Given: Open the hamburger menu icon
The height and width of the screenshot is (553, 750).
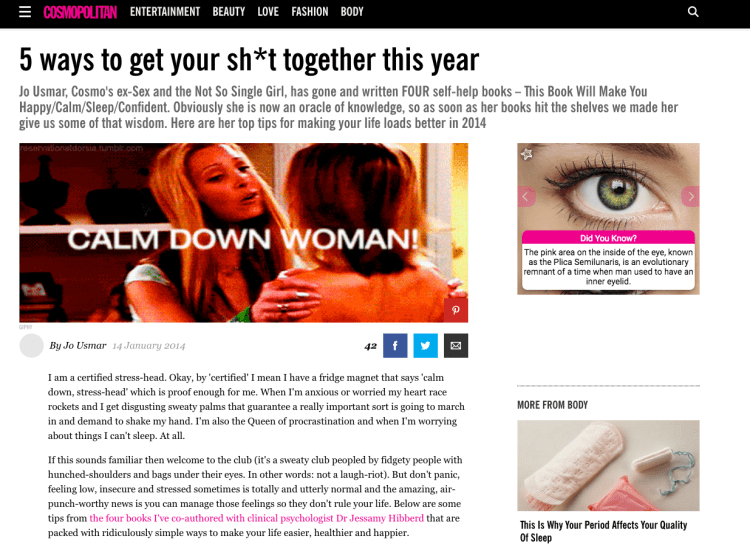Looking at the screenshot, I should coord(25,12).
